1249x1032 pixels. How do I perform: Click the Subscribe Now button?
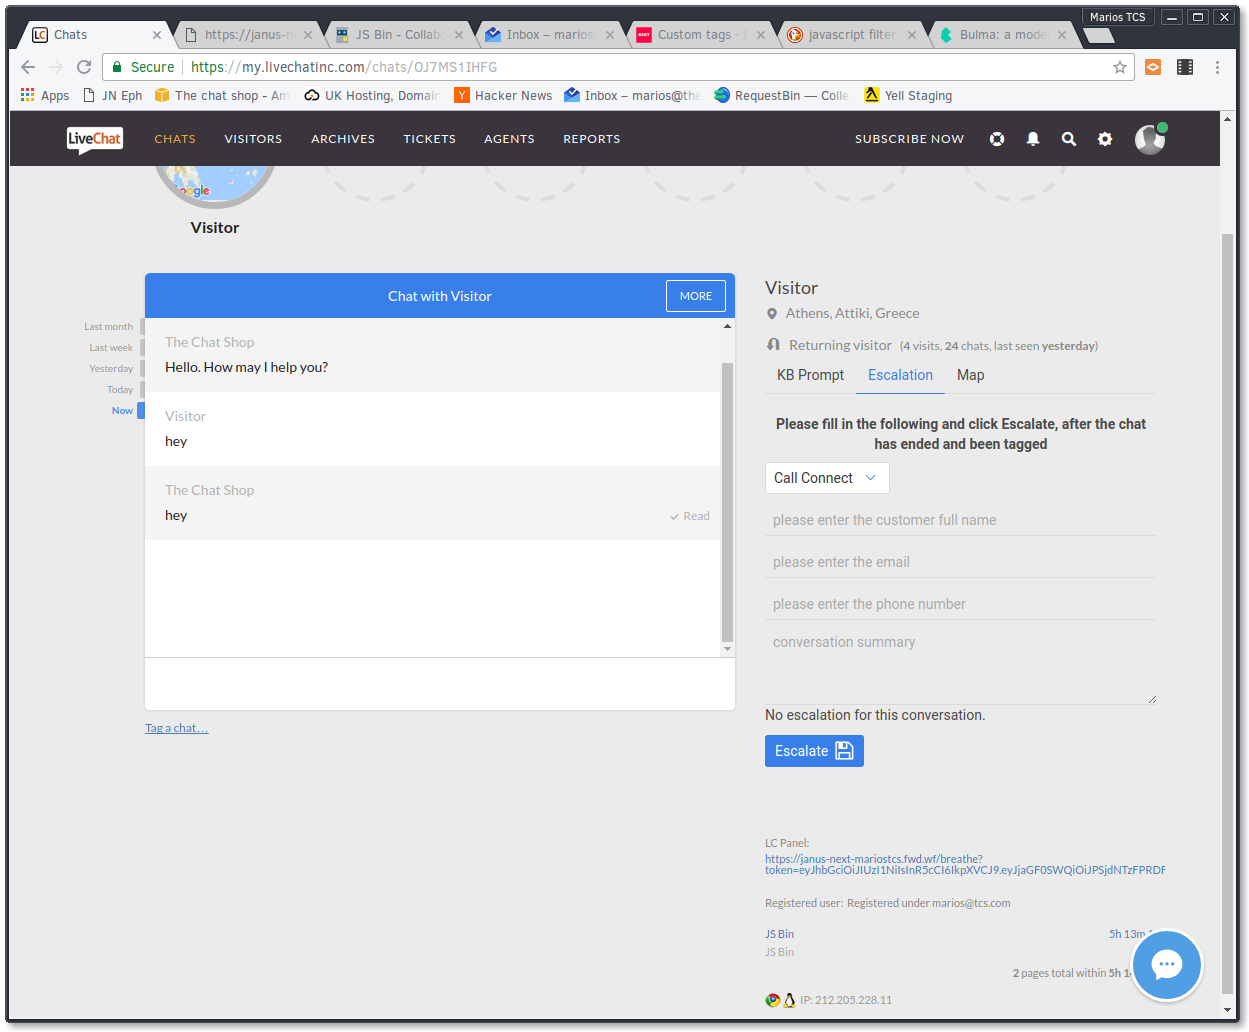pyautogui.click(x=909, y=139)
